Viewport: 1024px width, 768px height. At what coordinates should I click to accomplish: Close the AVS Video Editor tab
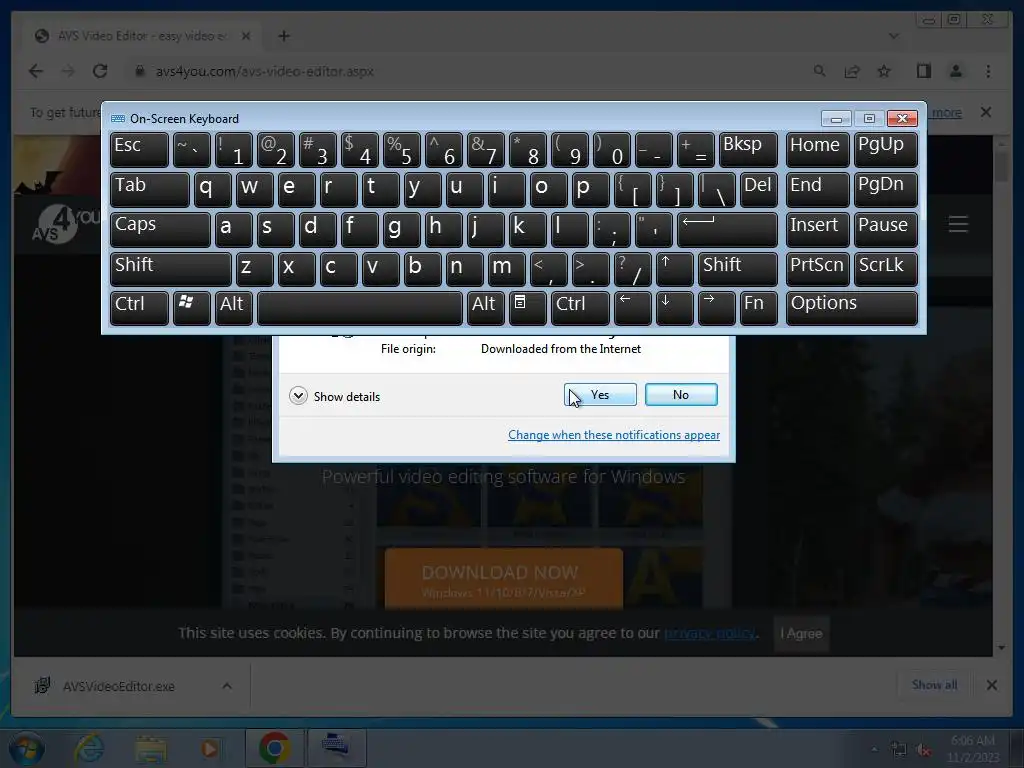click(246, 36)
